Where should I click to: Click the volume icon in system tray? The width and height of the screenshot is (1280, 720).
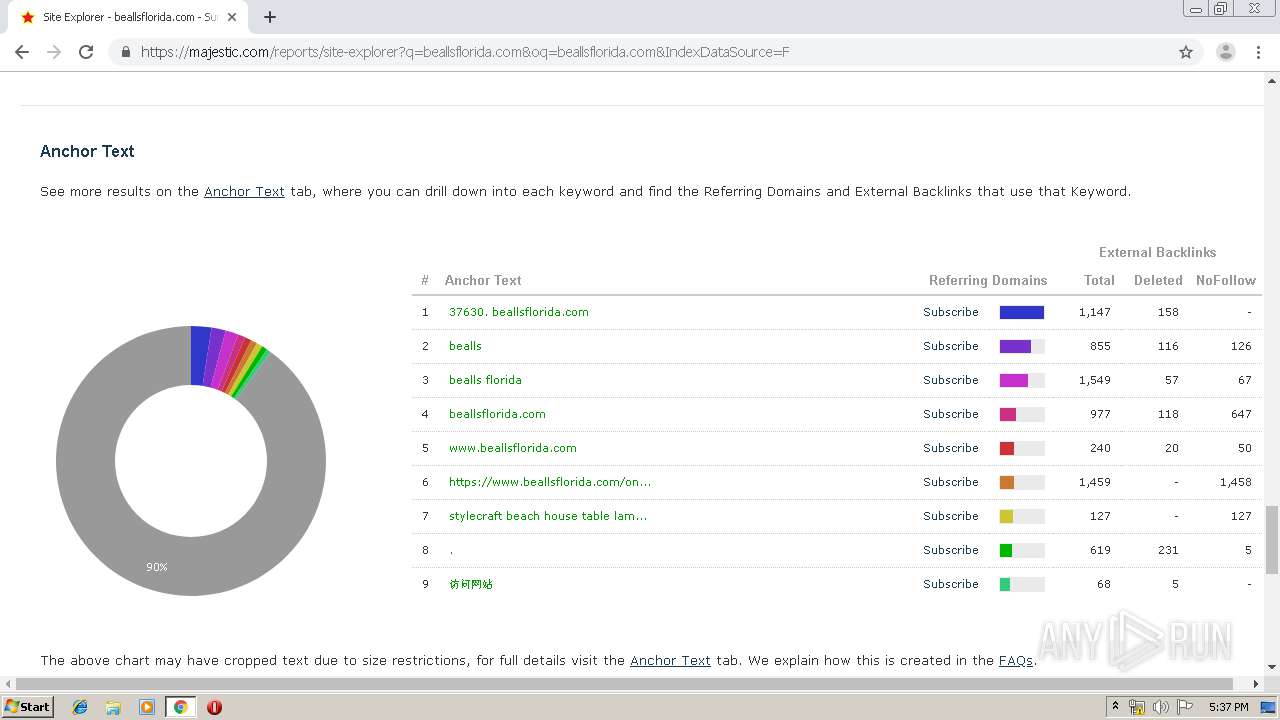coord(1160,707)
